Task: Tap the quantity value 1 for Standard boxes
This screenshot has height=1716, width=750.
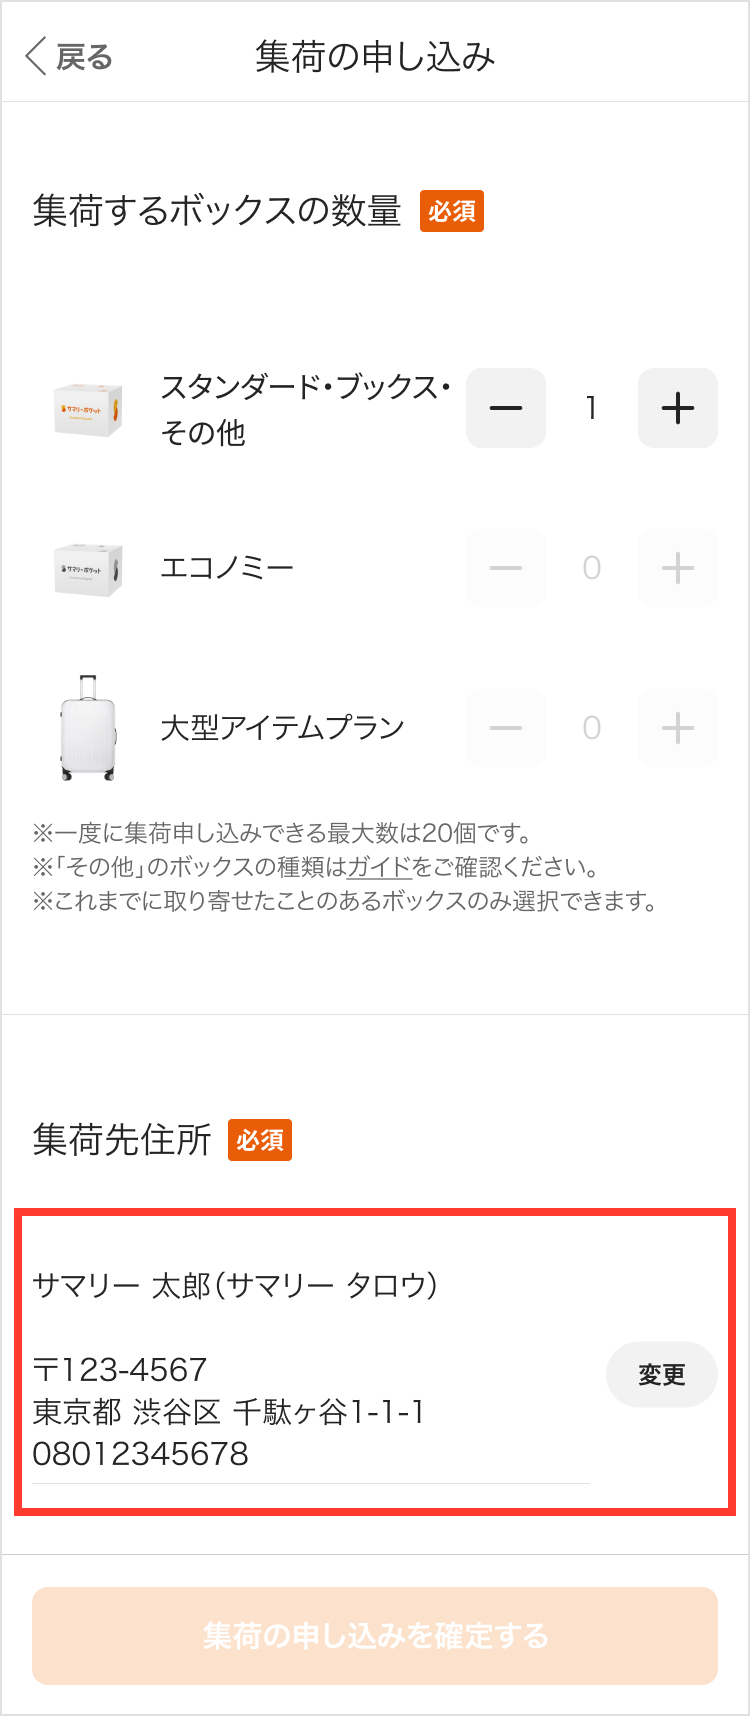Action: pos(592,408)
